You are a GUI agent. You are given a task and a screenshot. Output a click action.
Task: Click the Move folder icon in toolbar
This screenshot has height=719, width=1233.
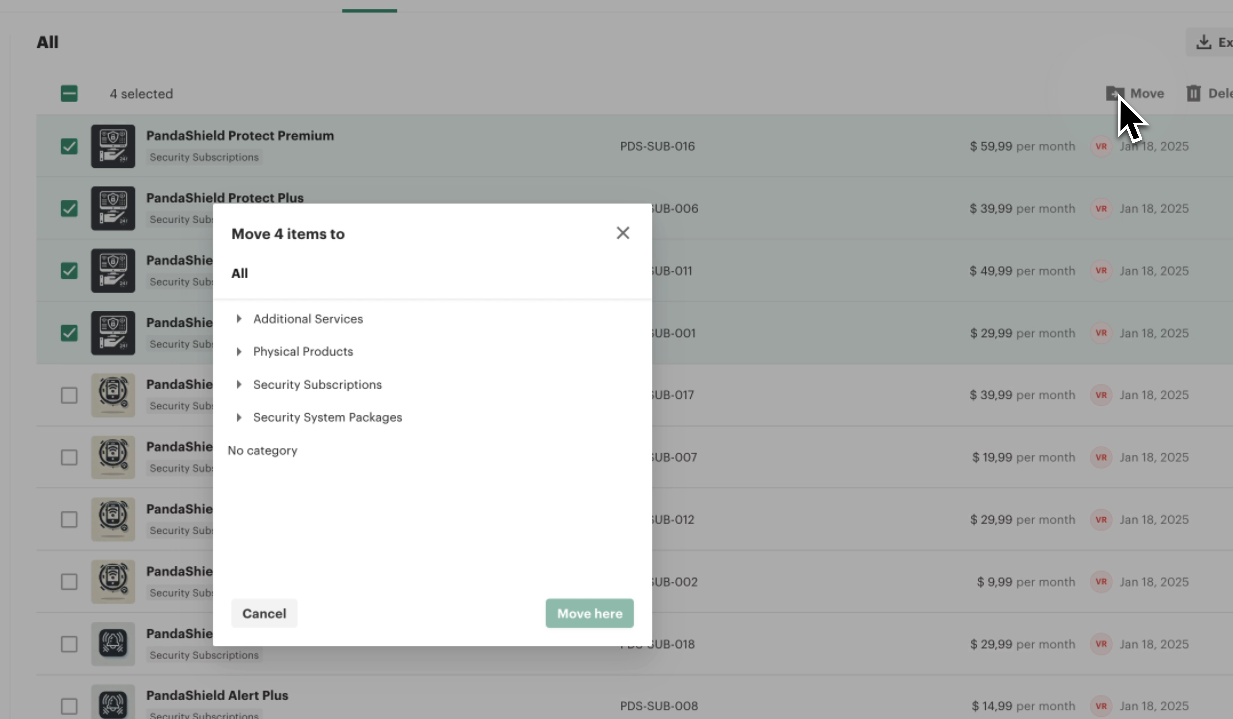point(1114,93)
